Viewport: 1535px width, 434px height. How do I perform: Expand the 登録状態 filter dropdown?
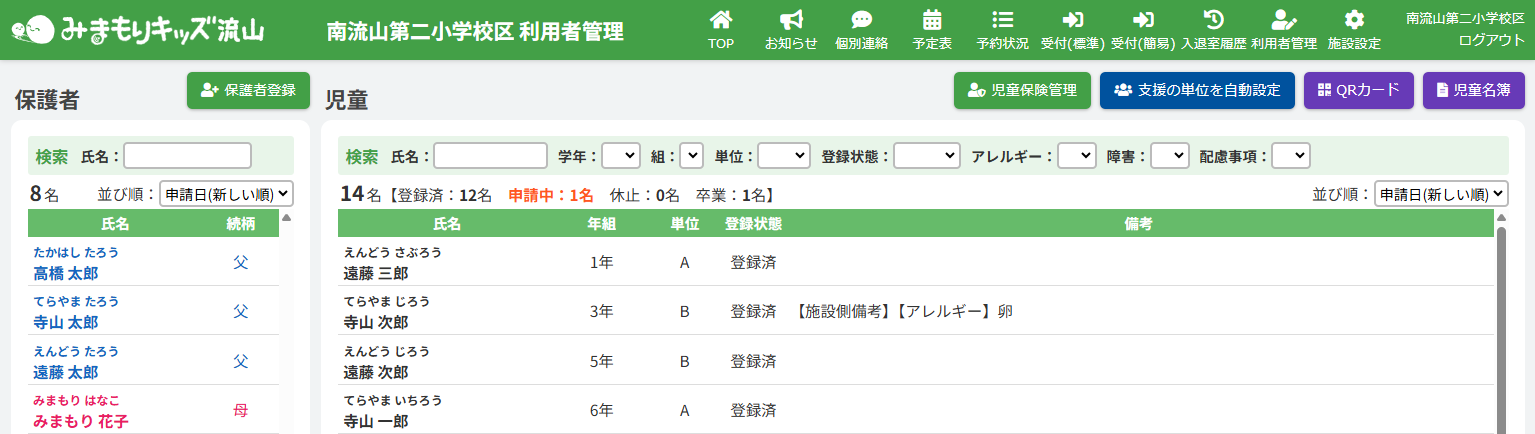point(926,156)
